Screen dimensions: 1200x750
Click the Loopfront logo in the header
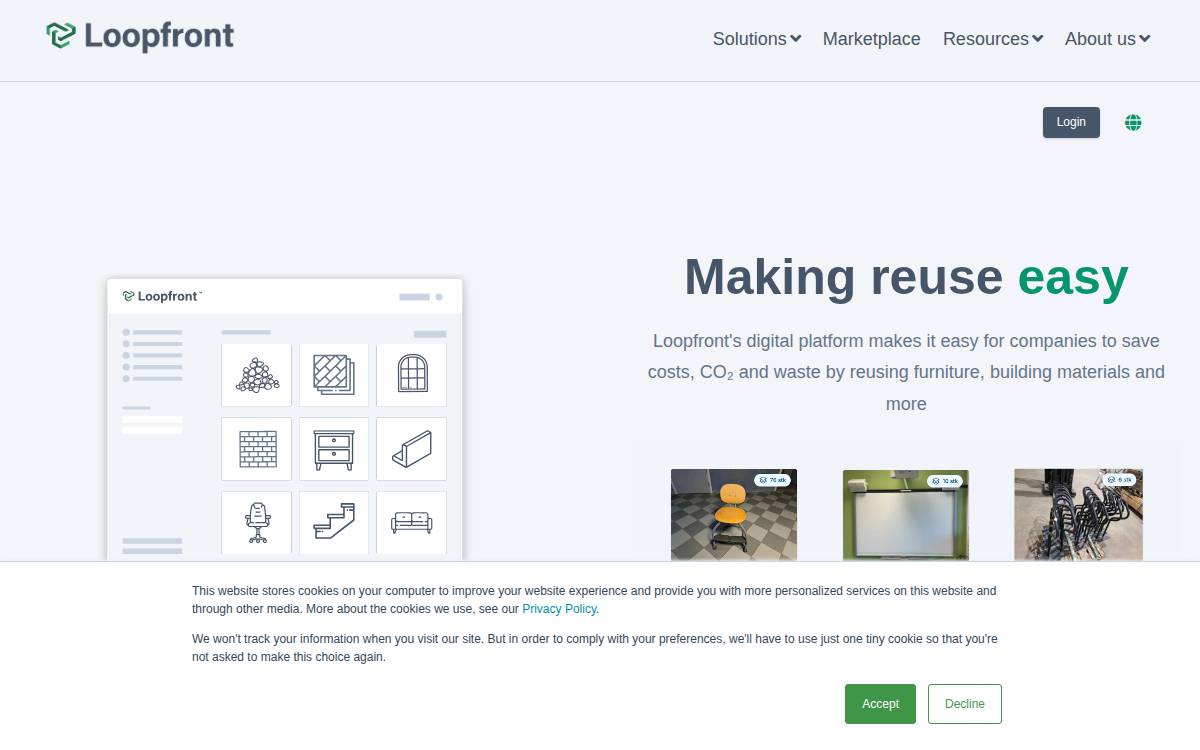[x=140, y=37]
